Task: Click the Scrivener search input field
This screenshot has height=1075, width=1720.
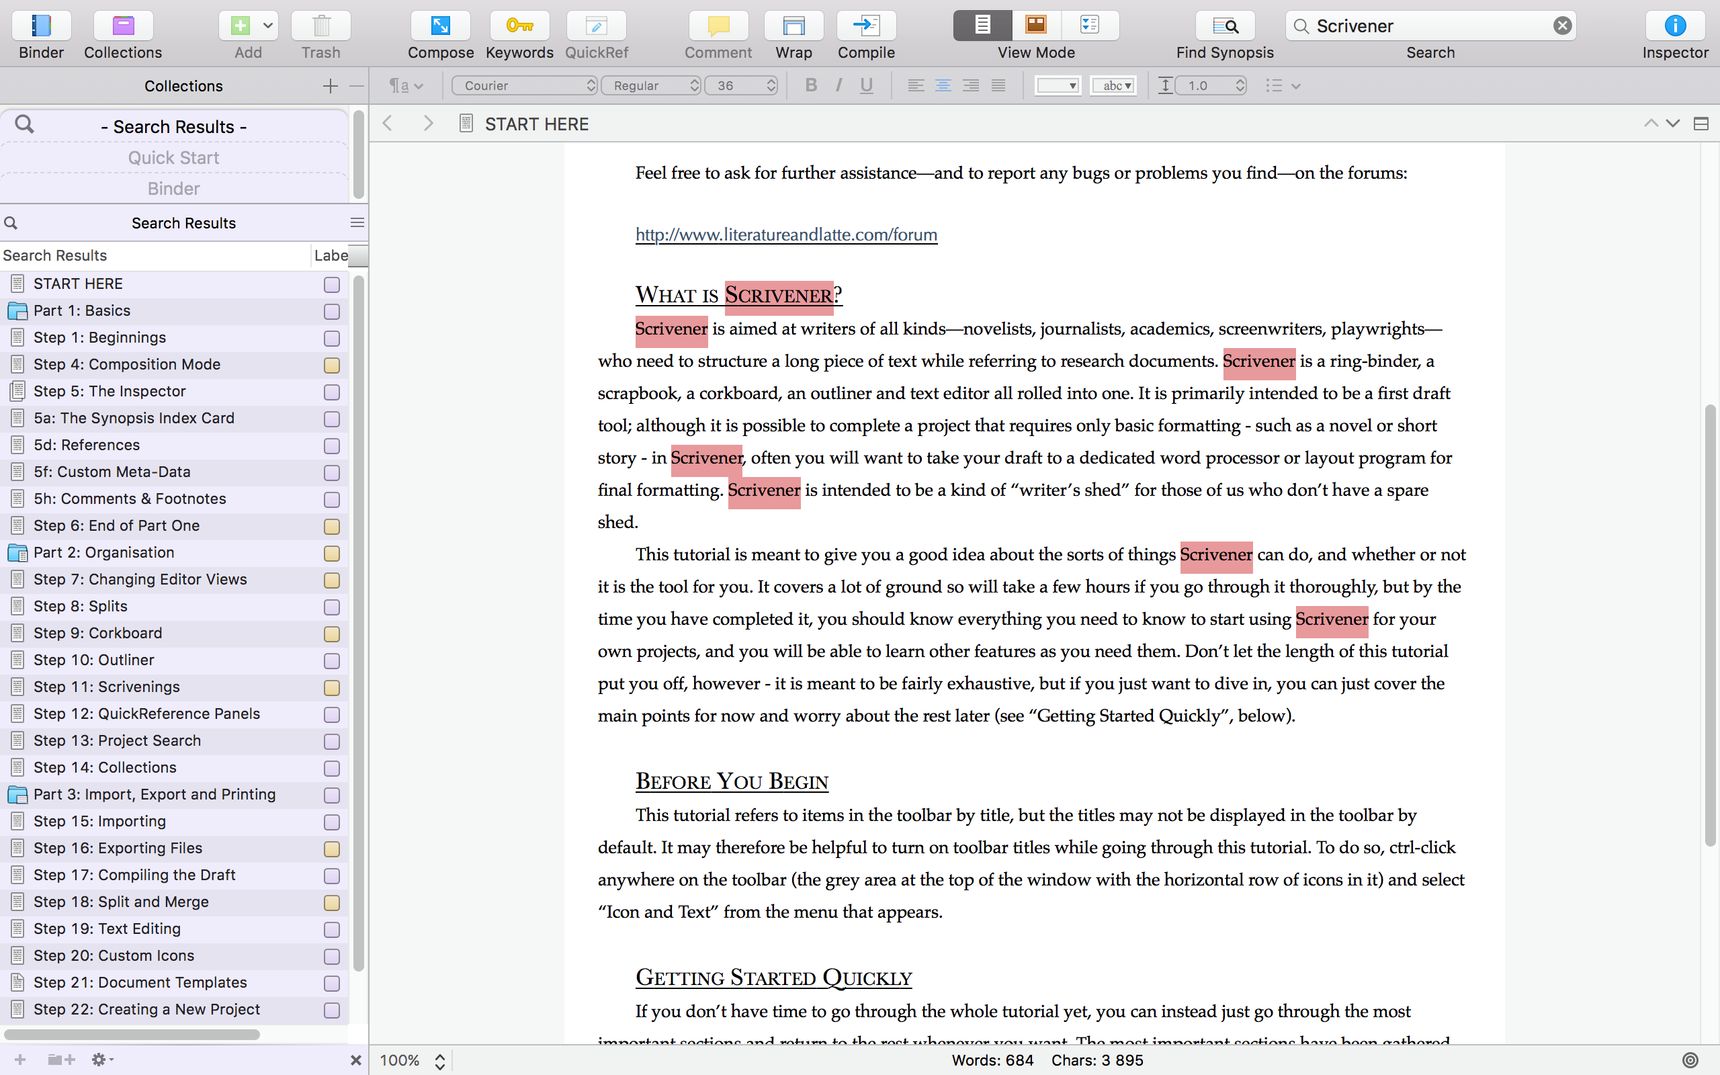Action: (x=1431, y=26)
